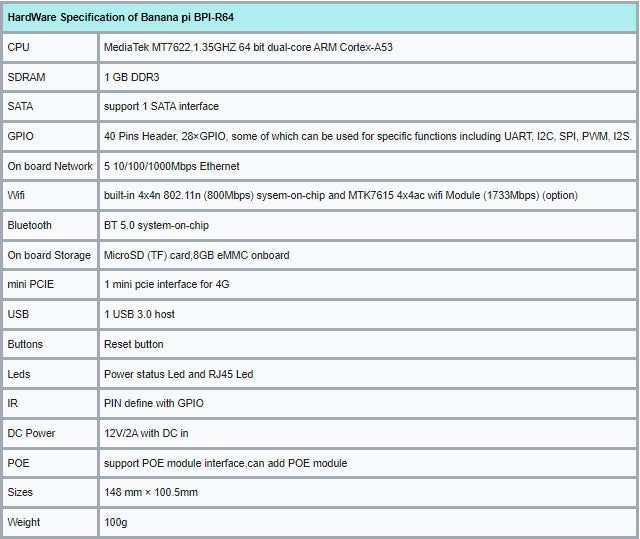
Task: Click the 'On board Network' label
Action: coord(50,166)
